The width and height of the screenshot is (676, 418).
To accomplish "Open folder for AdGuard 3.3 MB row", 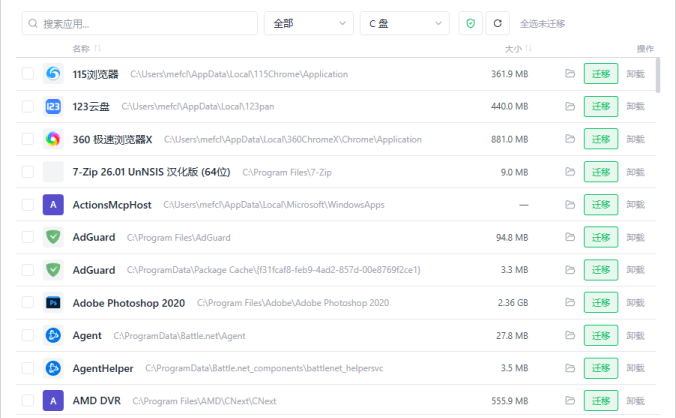I will 570,270.
